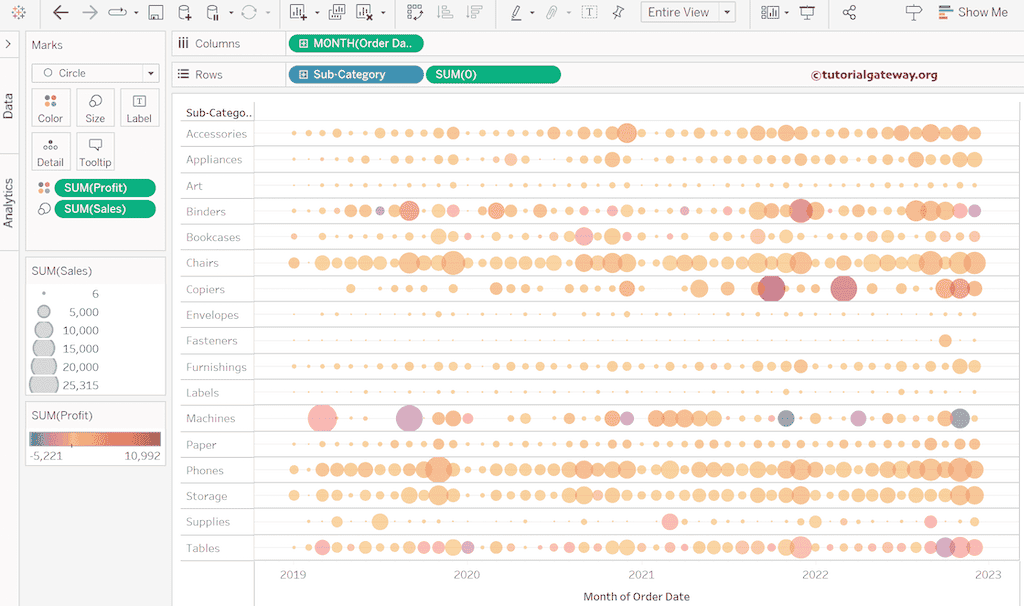Click the SUM(Profit) color gradient legend
Viewport: 1024px width, 606px height.
point(95,438)
